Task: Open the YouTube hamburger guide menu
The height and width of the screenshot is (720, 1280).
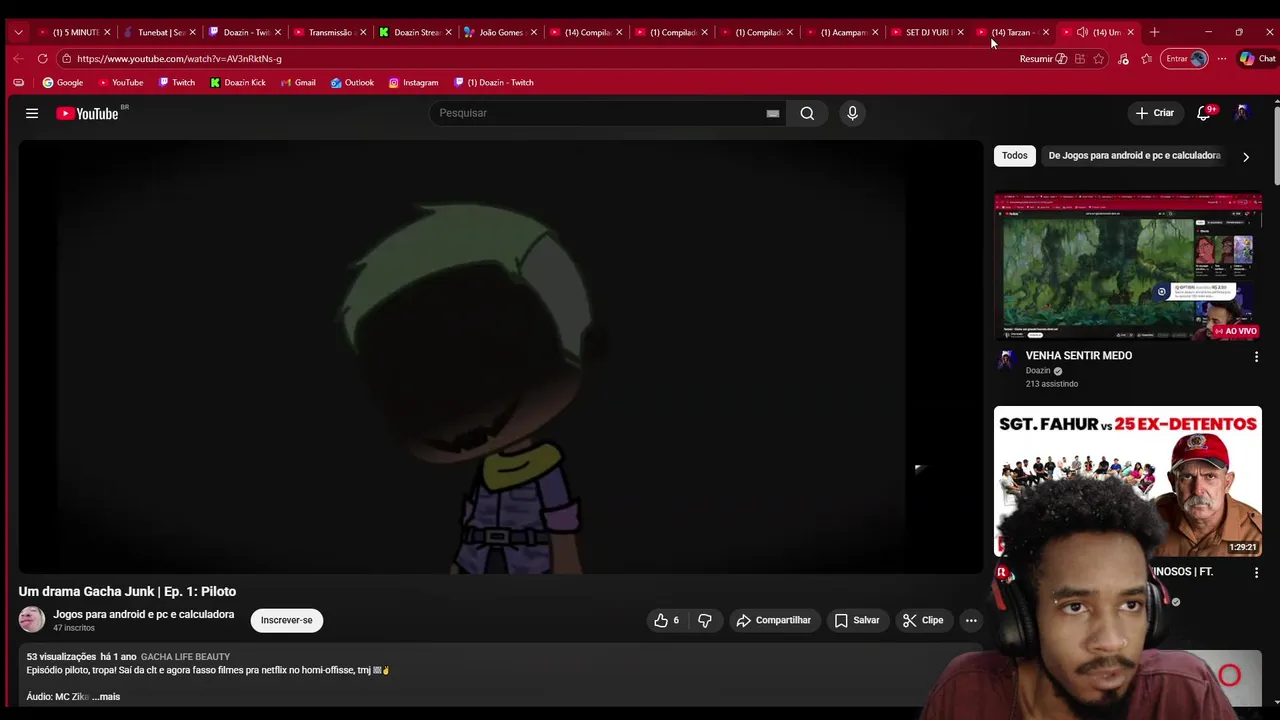Action: (32, 113)
